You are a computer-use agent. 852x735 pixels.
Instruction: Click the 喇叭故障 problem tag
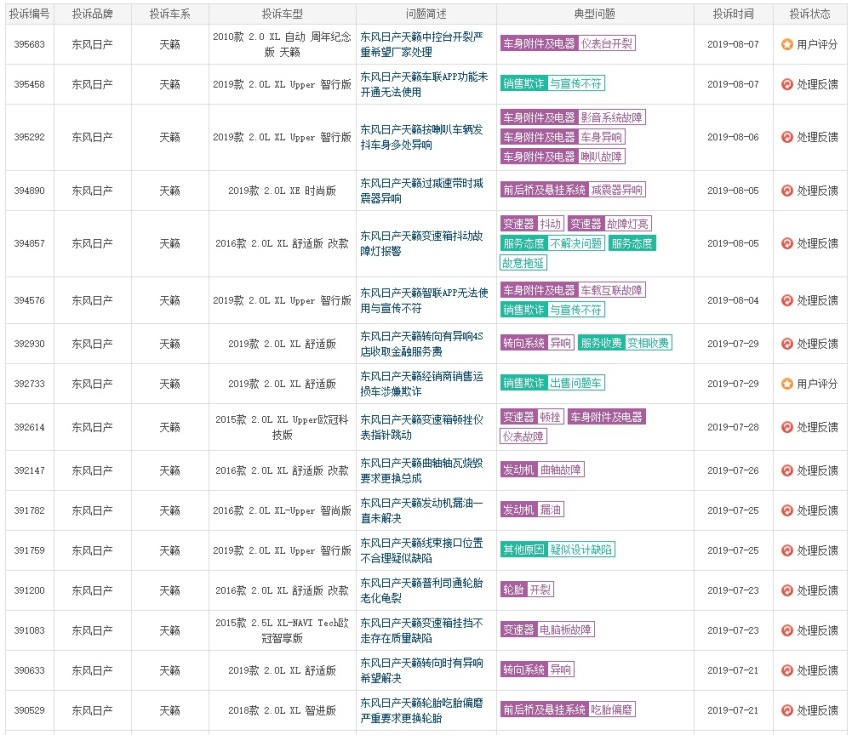click(601, 156)
